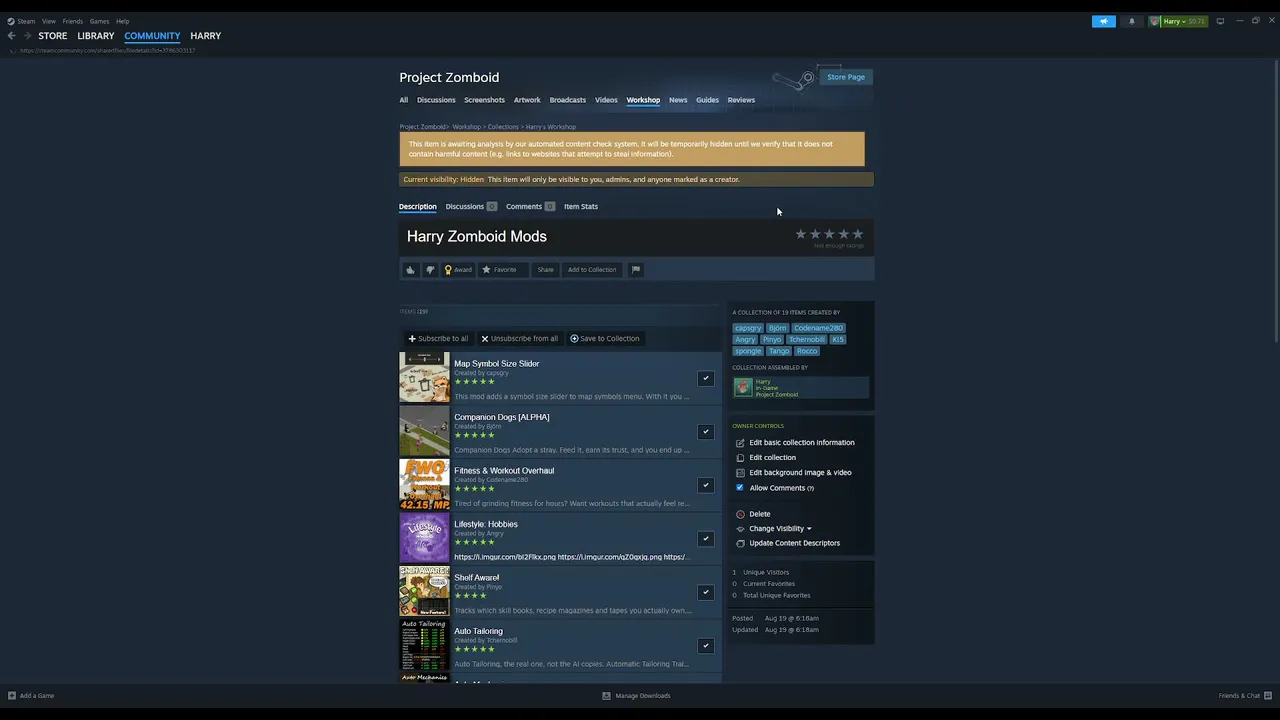Report the collection with the flag icon
Viewport: 1280px width, 720px height.
point(635,270)
